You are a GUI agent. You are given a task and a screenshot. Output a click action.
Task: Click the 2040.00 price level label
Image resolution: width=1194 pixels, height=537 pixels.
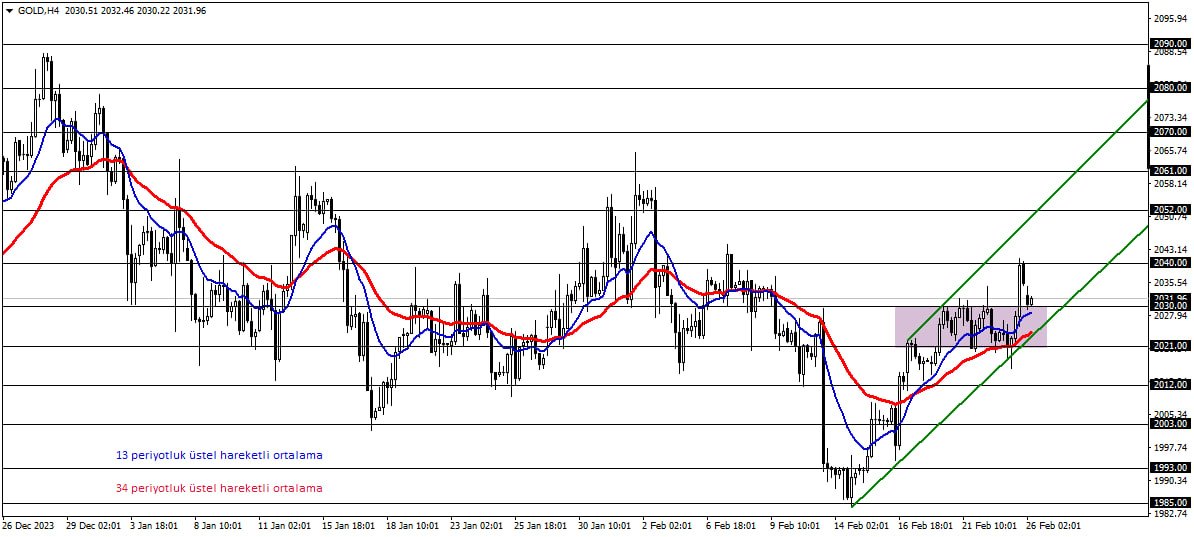1170,263
